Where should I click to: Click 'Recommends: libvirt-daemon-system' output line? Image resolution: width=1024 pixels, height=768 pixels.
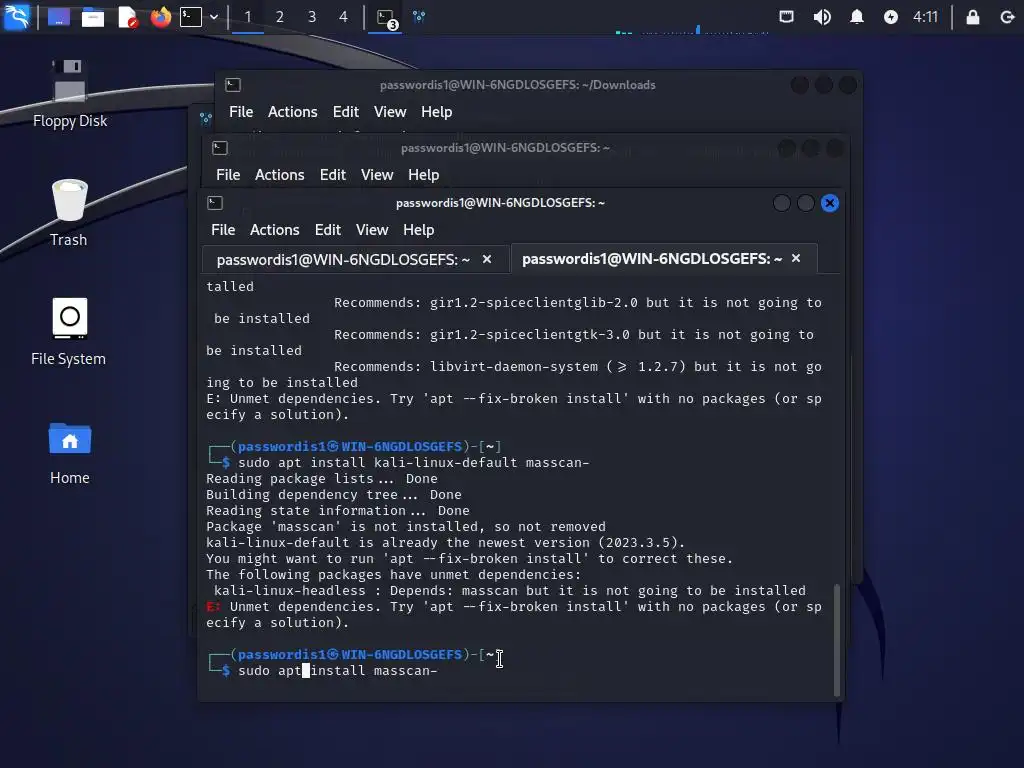577,367
